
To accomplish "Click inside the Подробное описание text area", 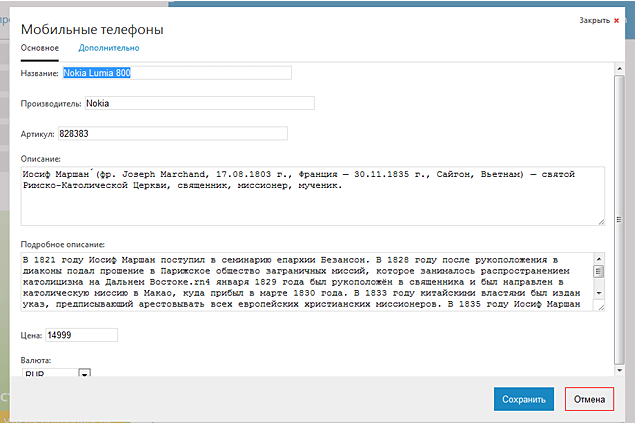I will pyautogui.click(x=300, y=282).
